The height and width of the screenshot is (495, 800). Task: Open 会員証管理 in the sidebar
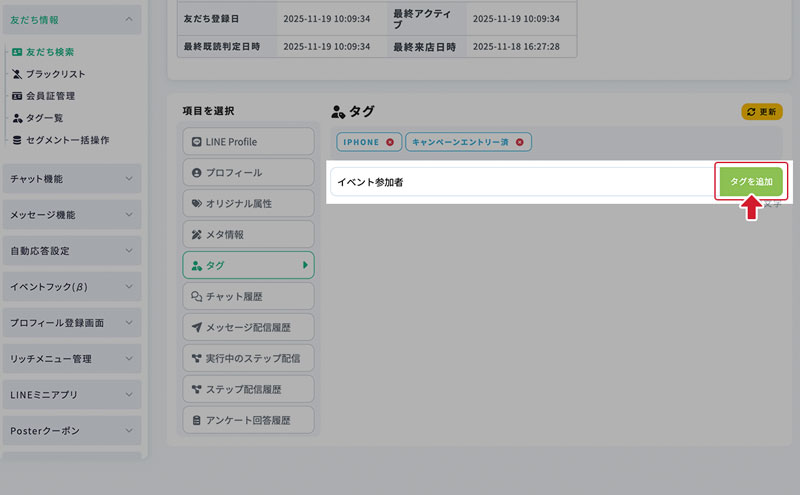50,96
